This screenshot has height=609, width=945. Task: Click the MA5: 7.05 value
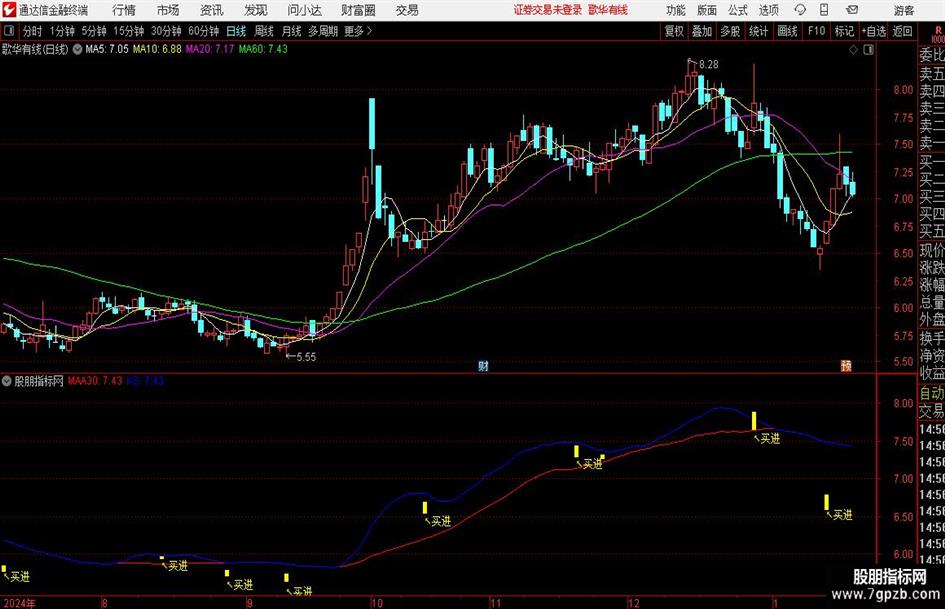(x=107, y=49)
